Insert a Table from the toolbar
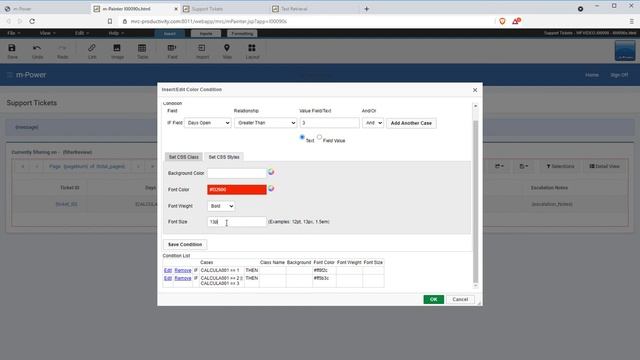This screenshot has width=640, height=360. [142, 51]
